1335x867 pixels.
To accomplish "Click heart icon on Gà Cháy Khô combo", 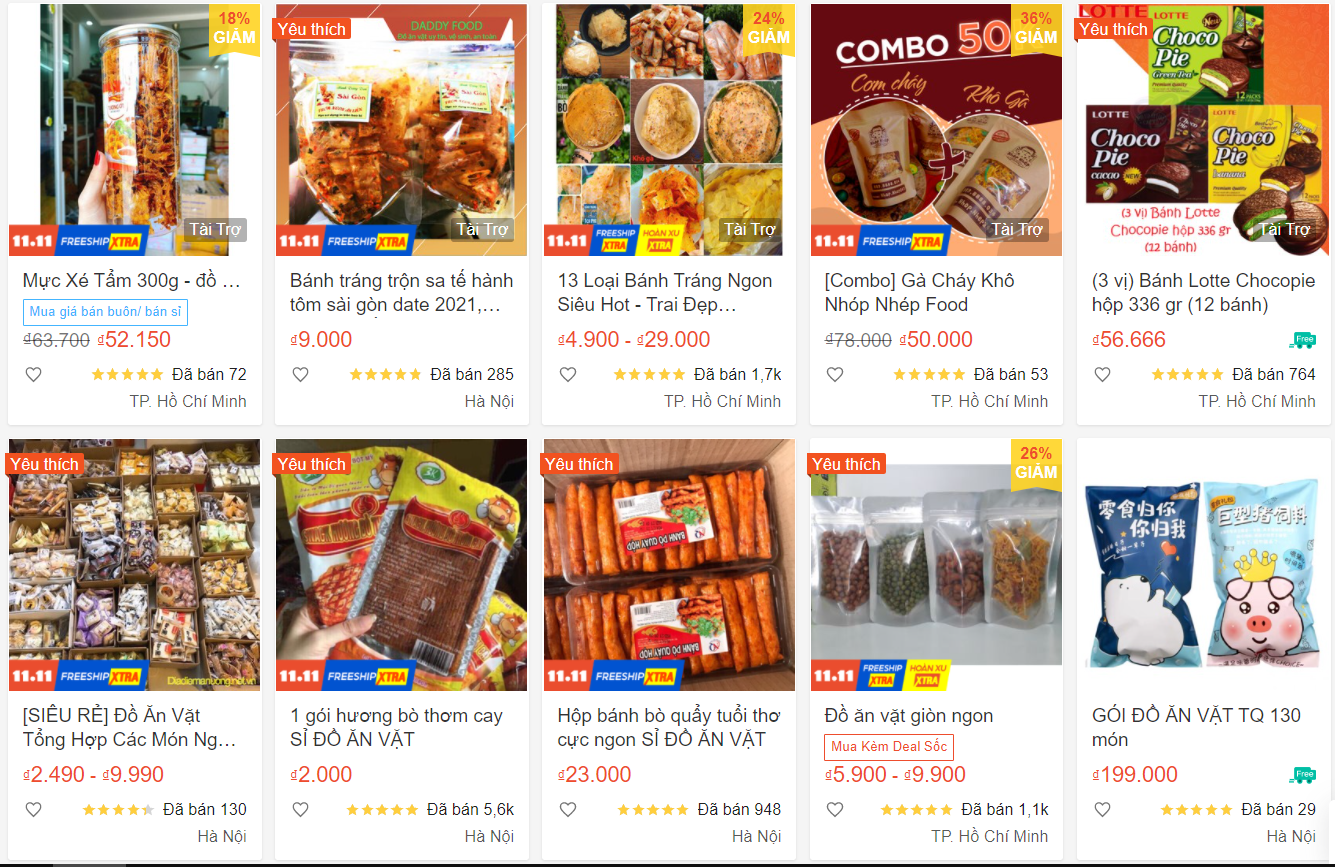I will 835,375.
